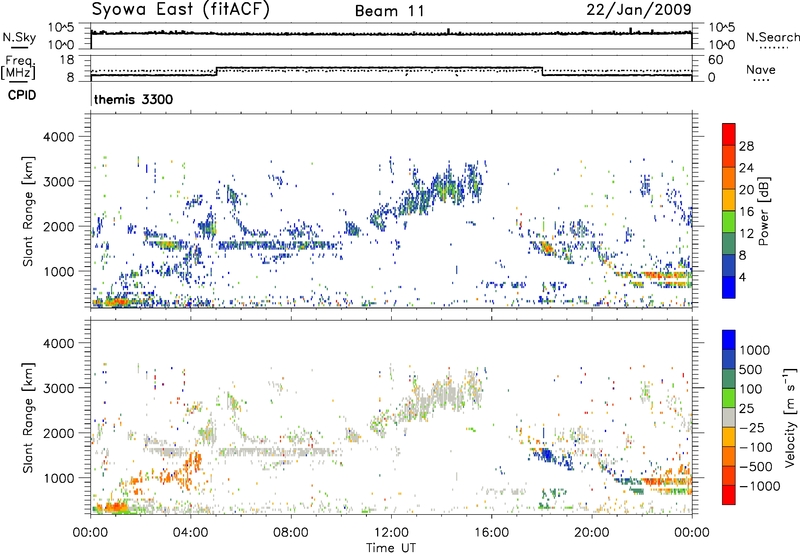The image size is (800, 554).
Task: Click the '1000' range tick of velocity panel
Action: [58, 478]
